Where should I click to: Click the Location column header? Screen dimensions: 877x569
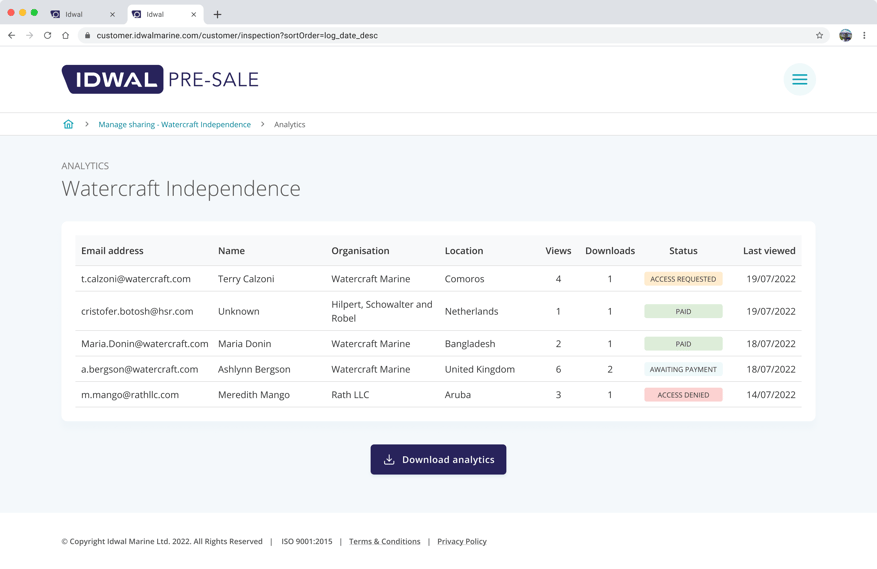pyautogui.click(x=464, y=251)
